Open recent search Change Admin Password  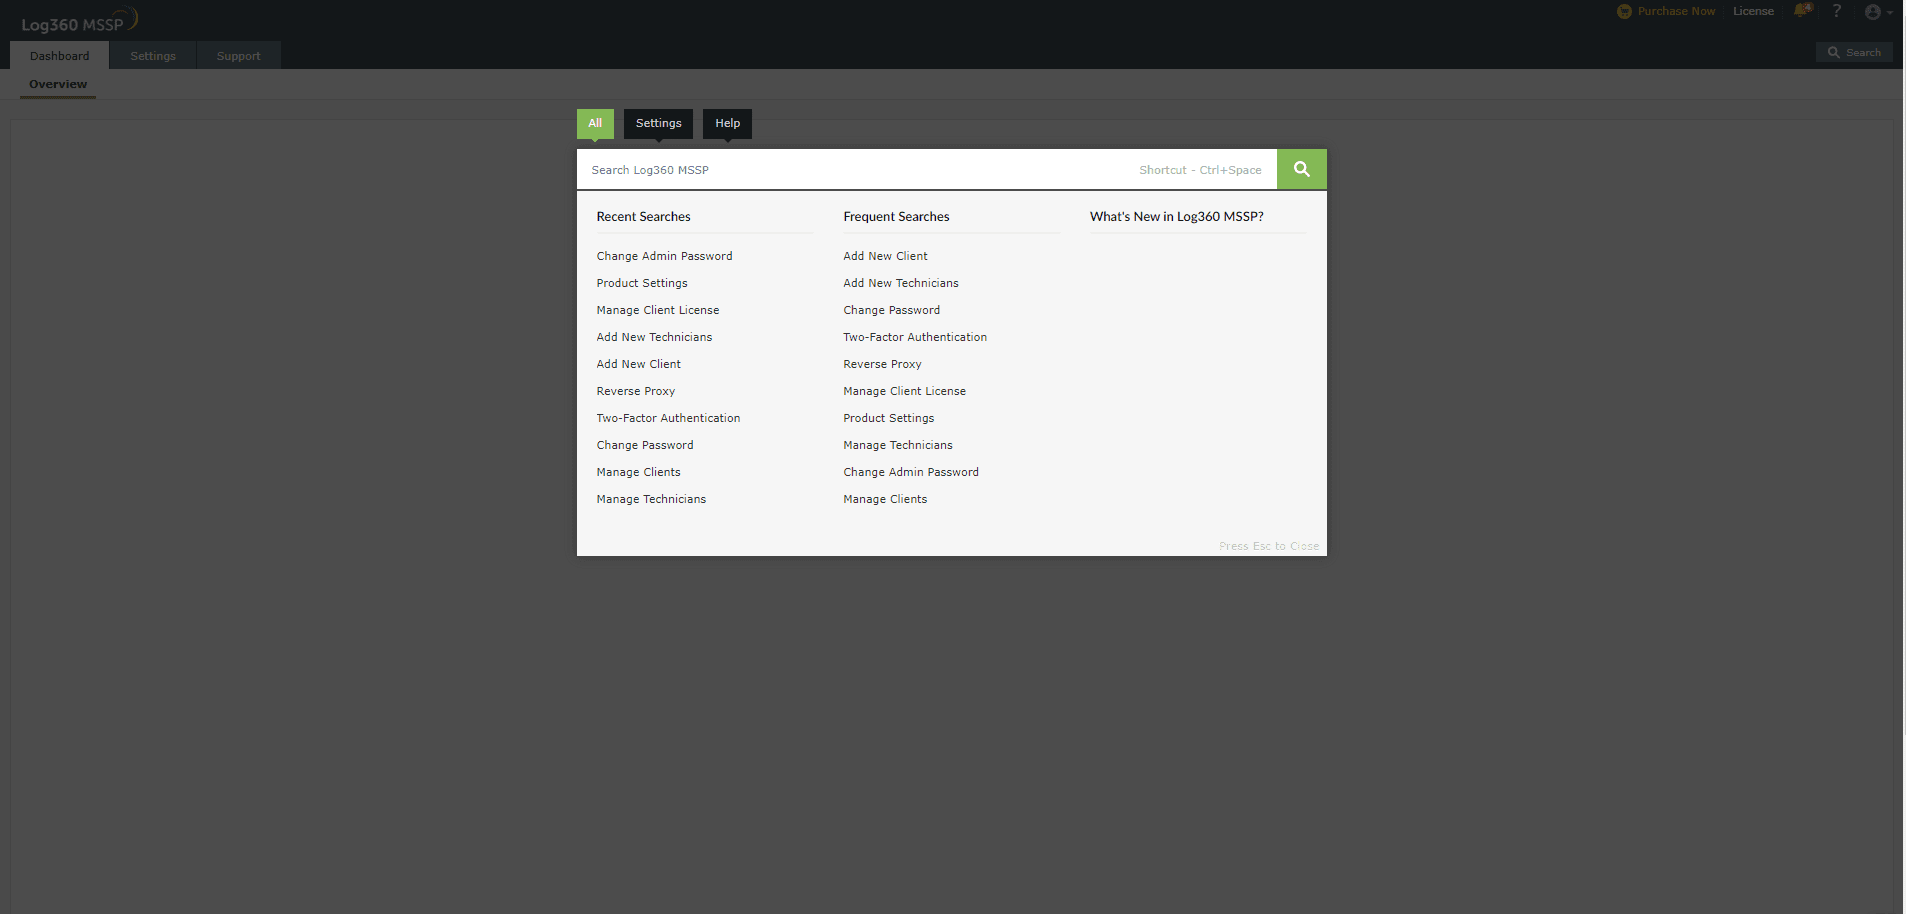click(x=664, y=256)
